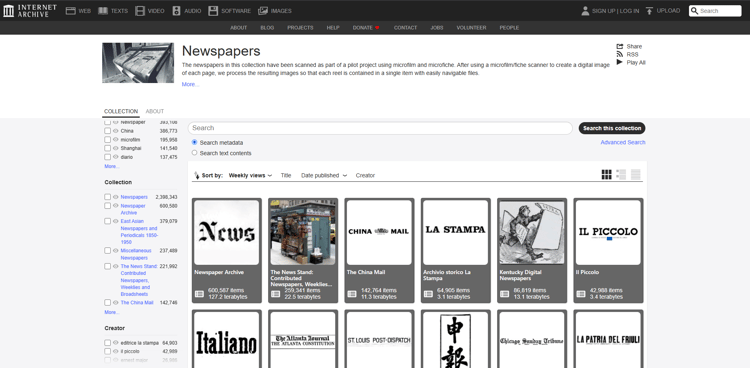Open the Internet Archive home logo
This screenshot has height=368, width=750.
30,11
